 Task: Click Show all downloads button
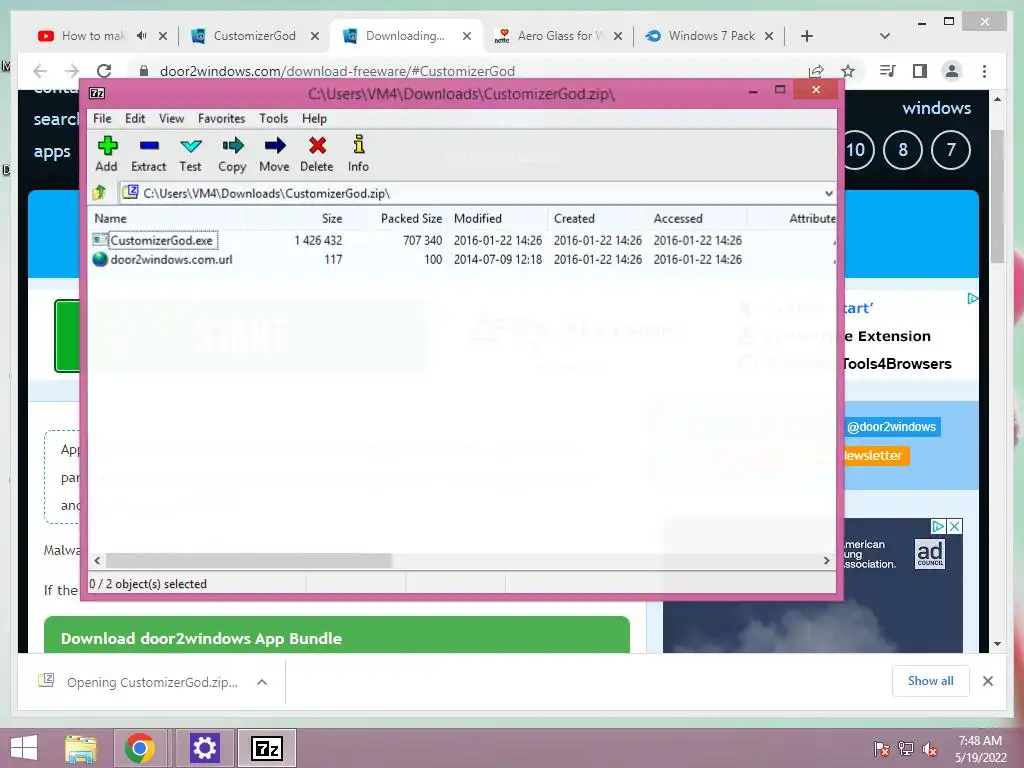[x=931, y=680]
